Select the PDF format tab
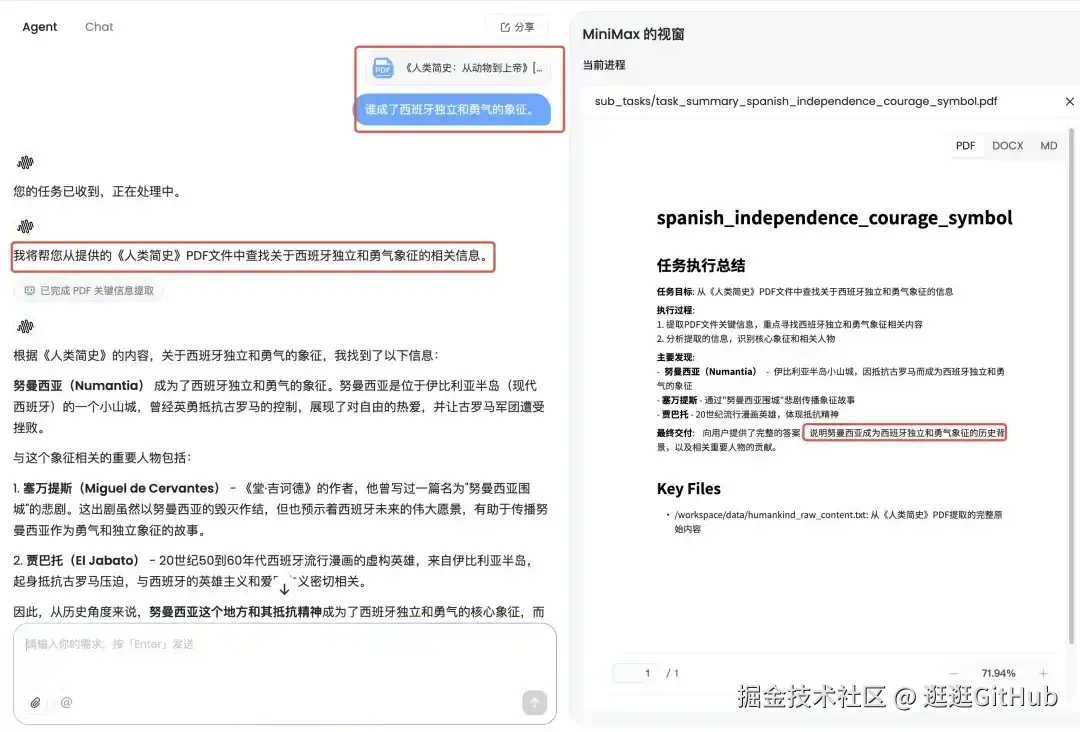 point(965,145)
